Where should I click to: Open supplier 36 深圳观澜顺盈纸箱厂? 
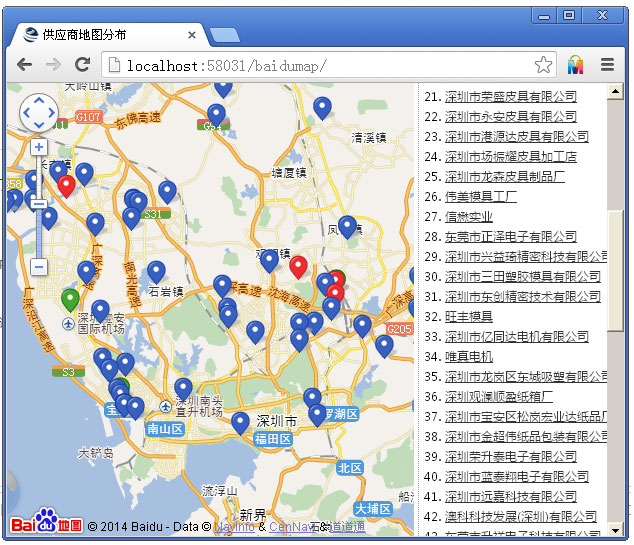(x=499, y=397)
